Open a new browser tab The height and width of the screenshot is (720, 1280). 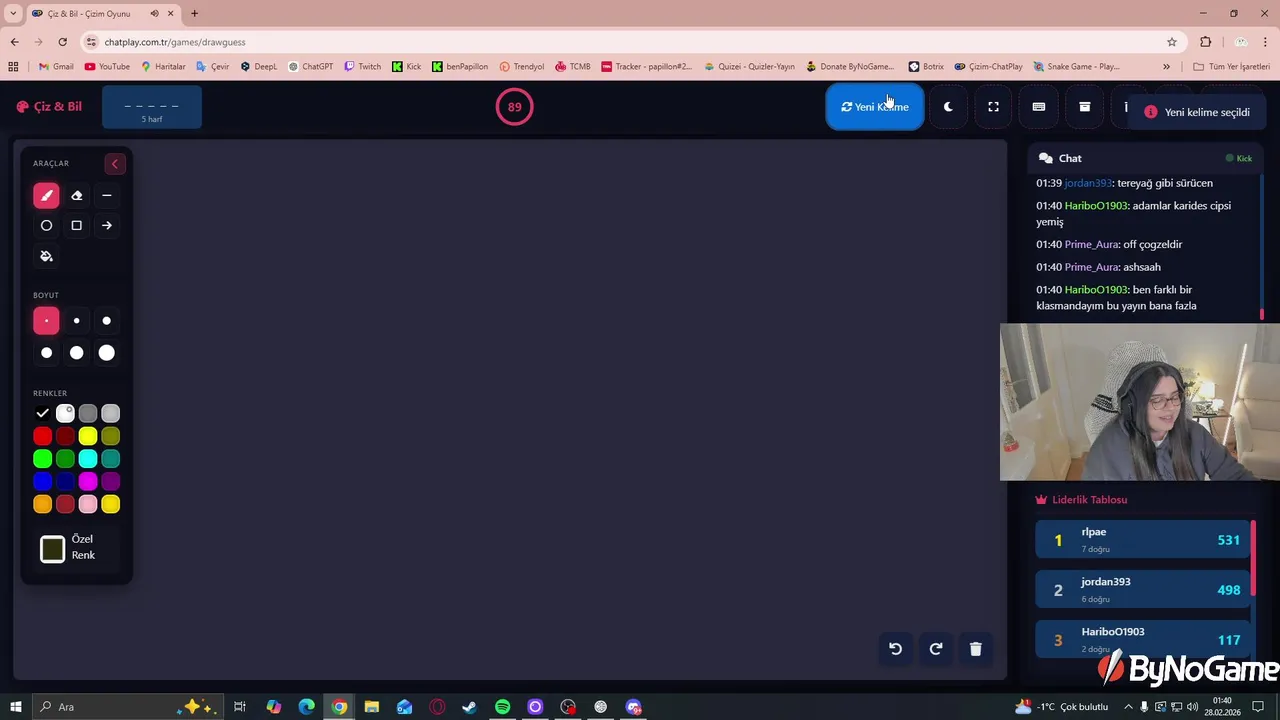194,14
